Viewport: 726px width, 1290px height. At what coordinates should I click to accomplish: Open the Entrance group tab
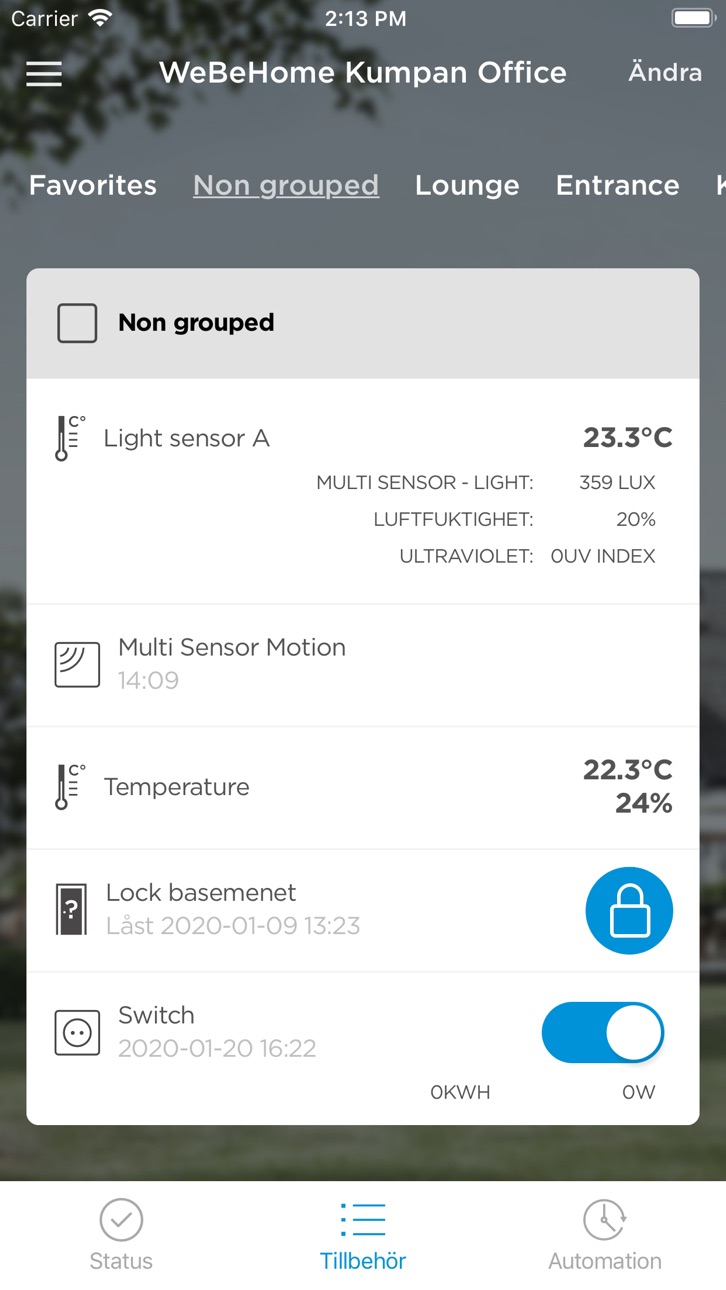pos(617,185)
